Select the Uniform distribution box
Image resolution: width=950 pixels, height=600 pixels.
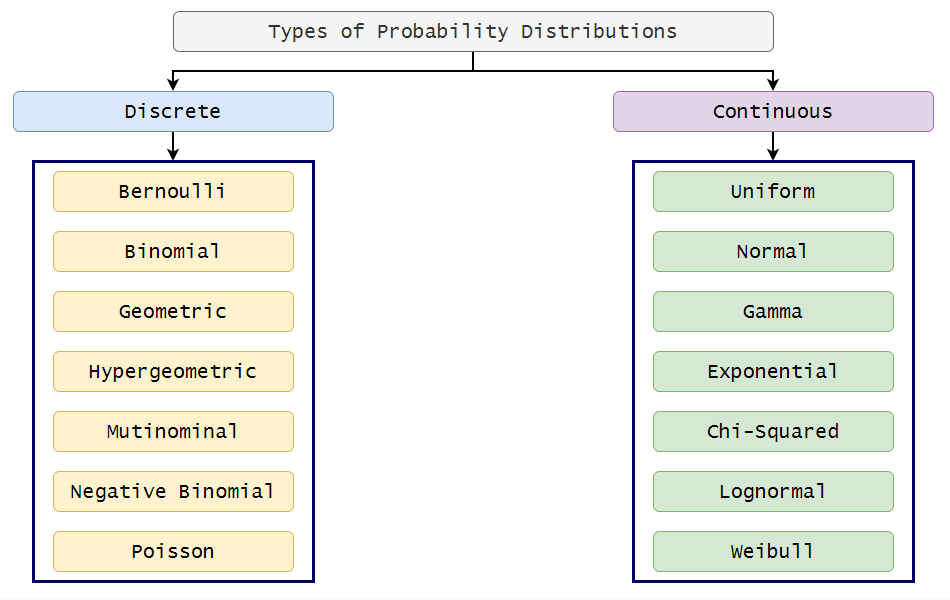pos(773,191)
